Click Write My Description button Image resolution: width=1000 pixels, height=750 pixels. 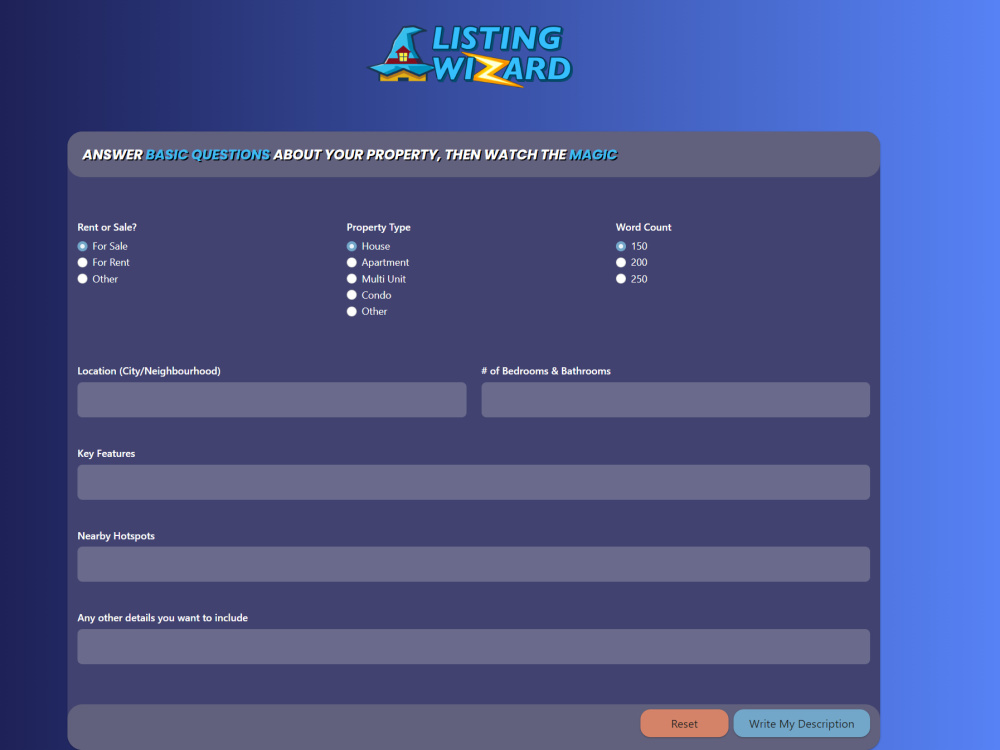pyautogui.click(x=802, y=724)
